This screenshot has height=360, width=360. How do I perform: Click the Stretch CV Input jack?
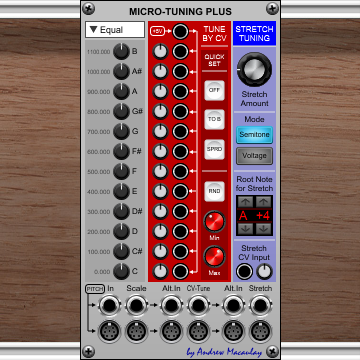coord(244,272)
